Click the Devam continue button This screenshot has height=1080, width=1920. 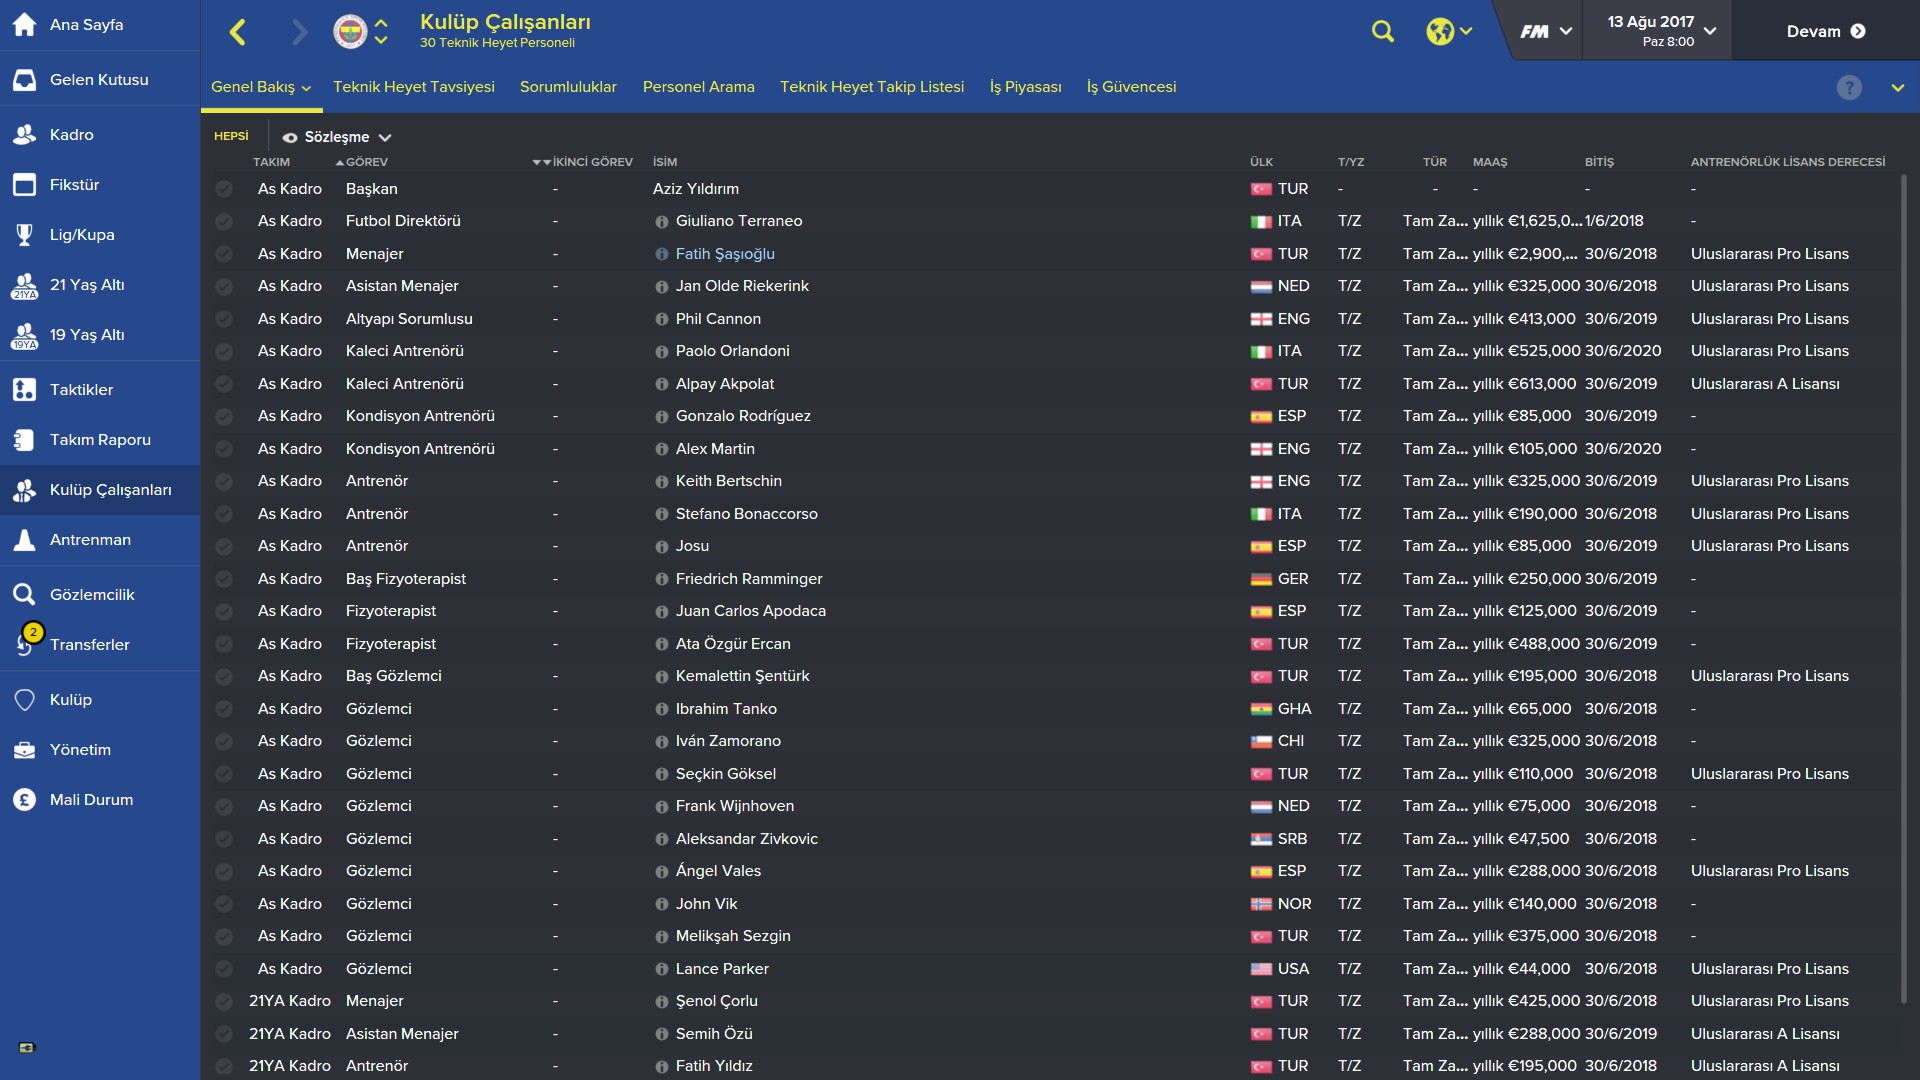[x=1826, y=31]
